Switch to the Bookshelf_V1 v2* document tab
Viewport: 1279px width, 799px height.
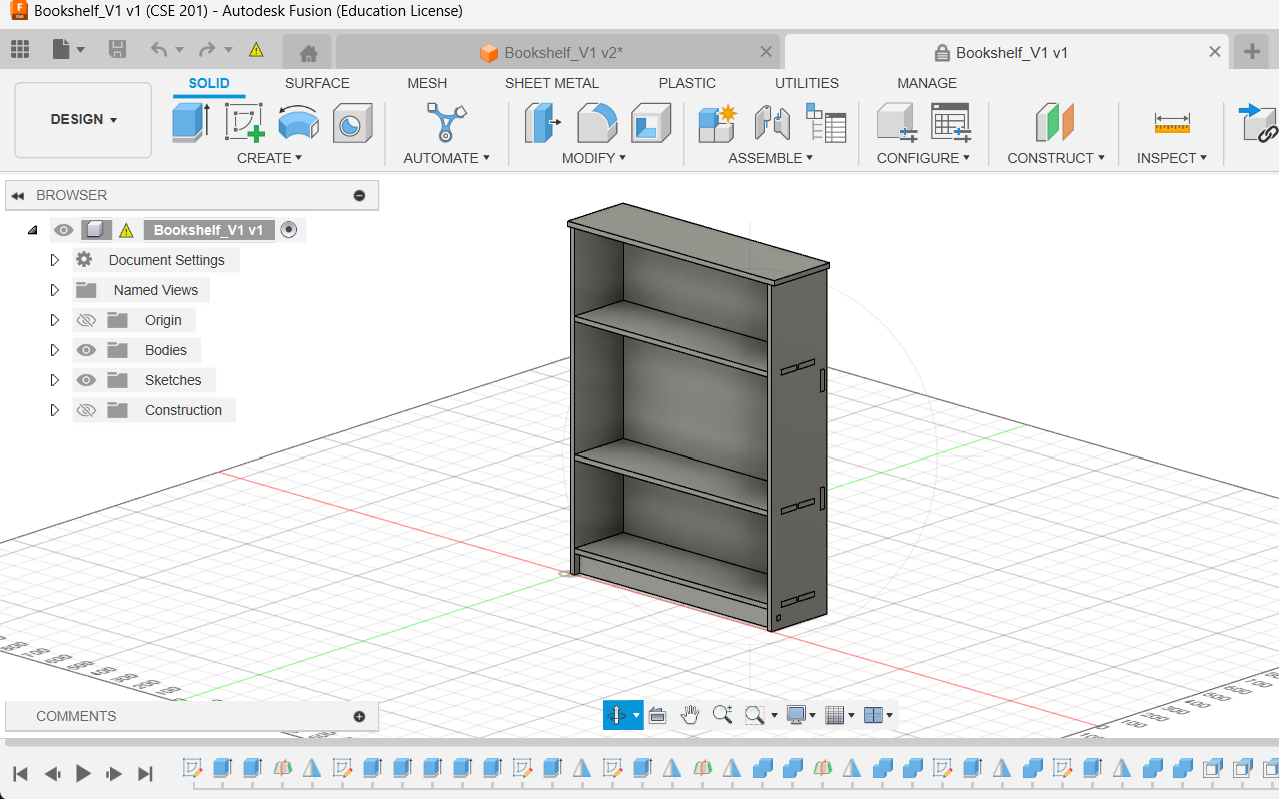click(x=557, y=52)
